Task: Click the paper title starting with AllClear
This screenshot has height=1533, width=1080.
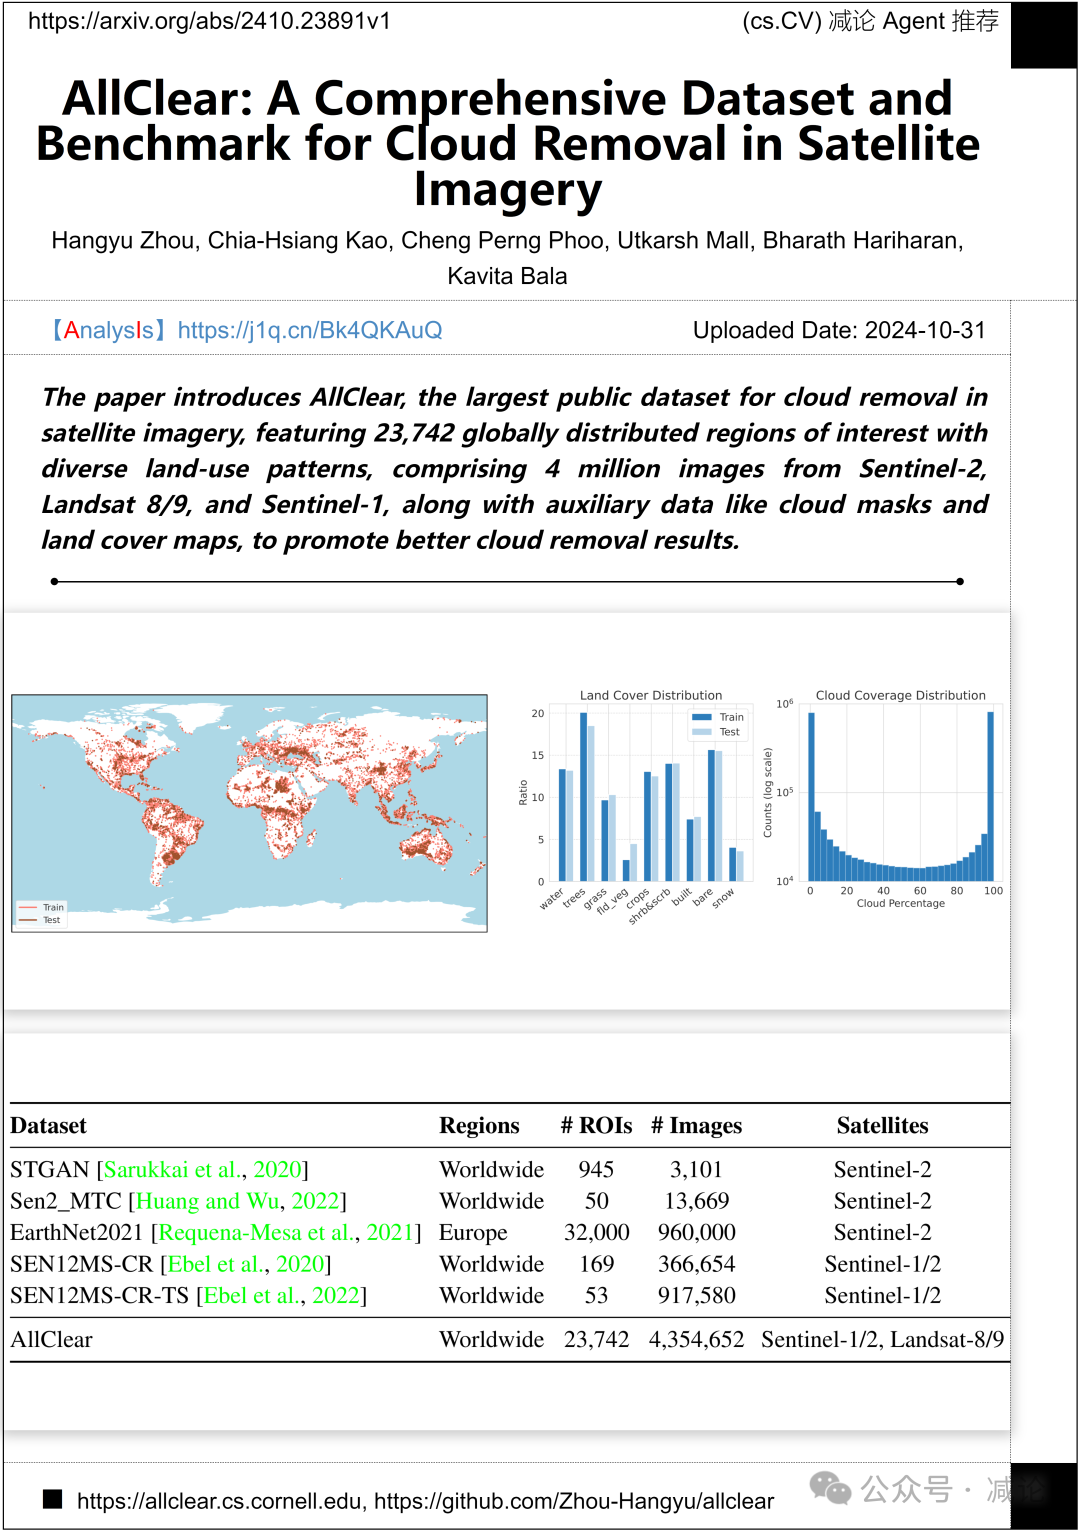Action: pos(508,143)
